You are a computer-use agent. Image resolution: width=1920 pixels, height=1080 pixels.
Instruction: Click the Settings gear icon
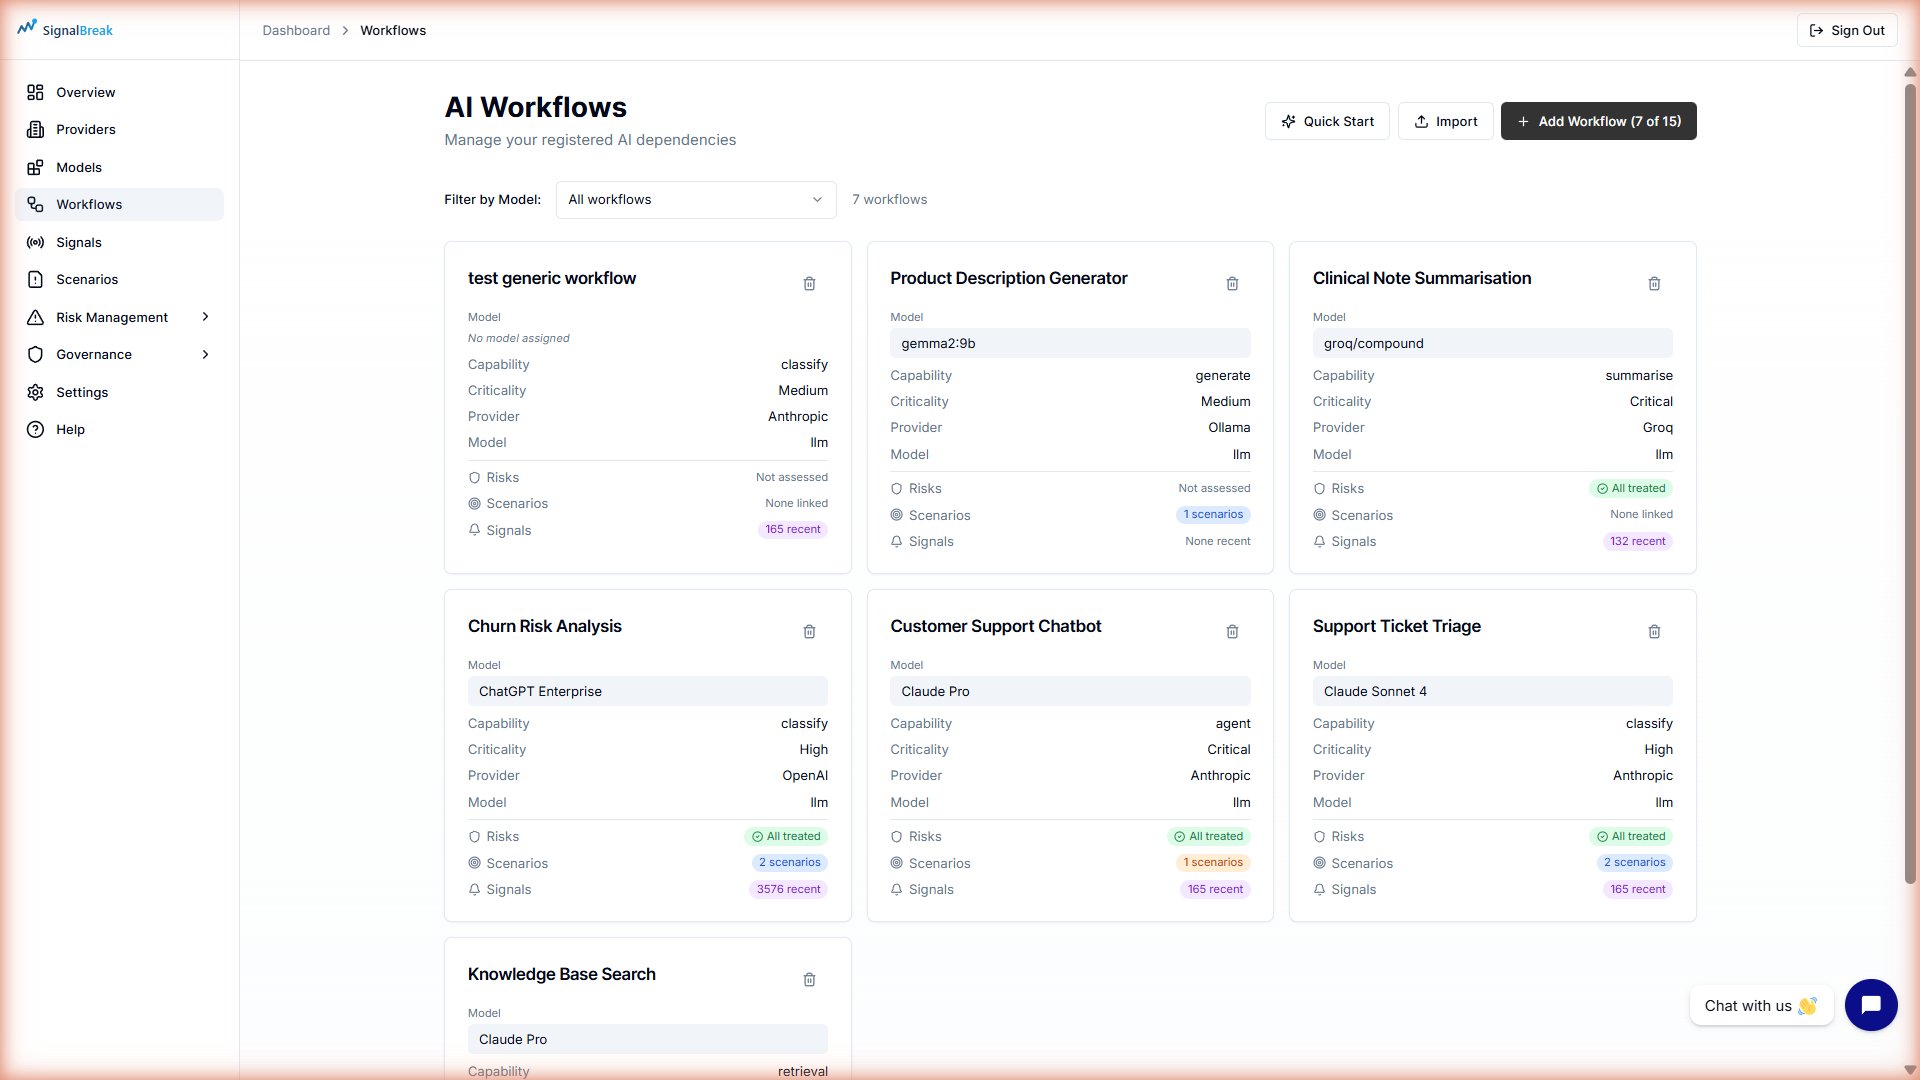36,392
